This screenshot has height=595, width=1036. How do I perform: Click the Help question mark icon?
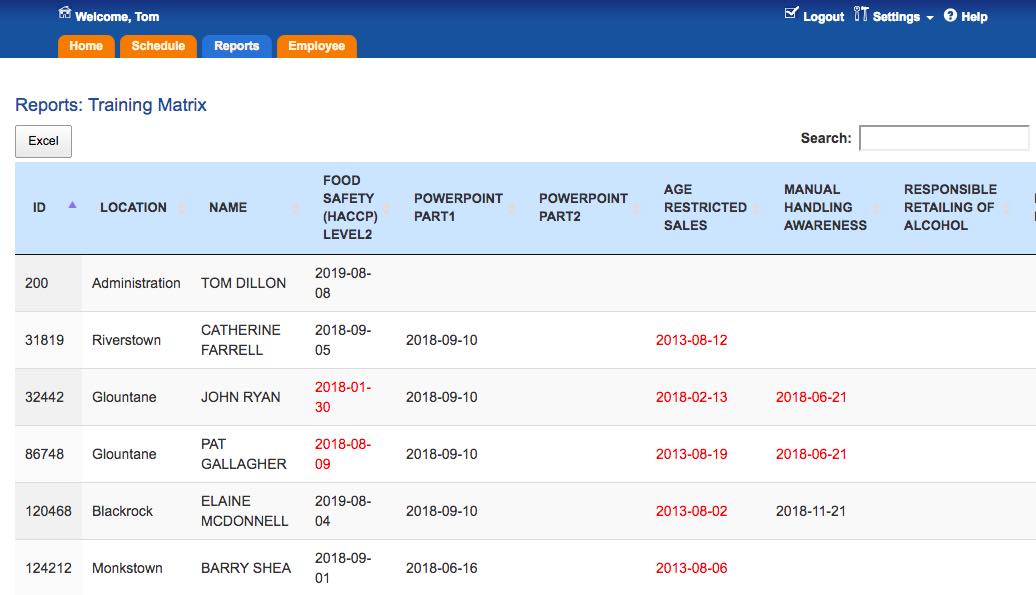click(x=950, y=15)
